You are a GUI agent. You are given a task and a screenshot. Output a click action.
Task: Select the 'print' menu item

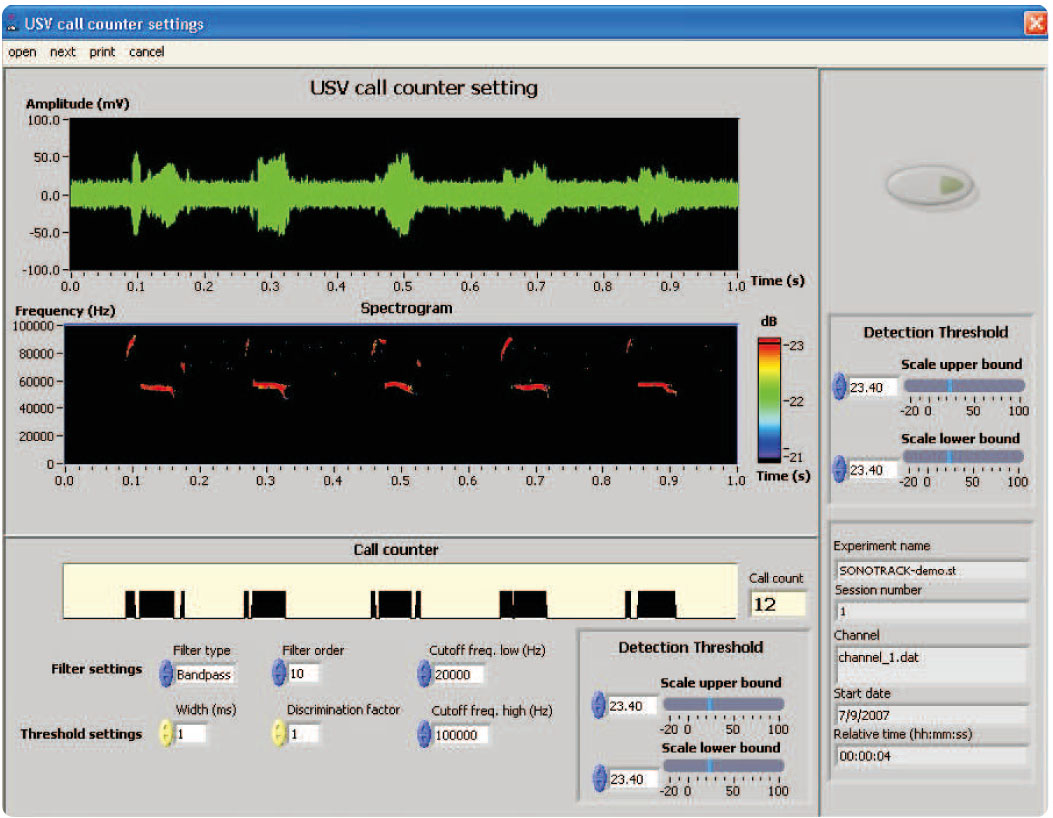point(102,52)
